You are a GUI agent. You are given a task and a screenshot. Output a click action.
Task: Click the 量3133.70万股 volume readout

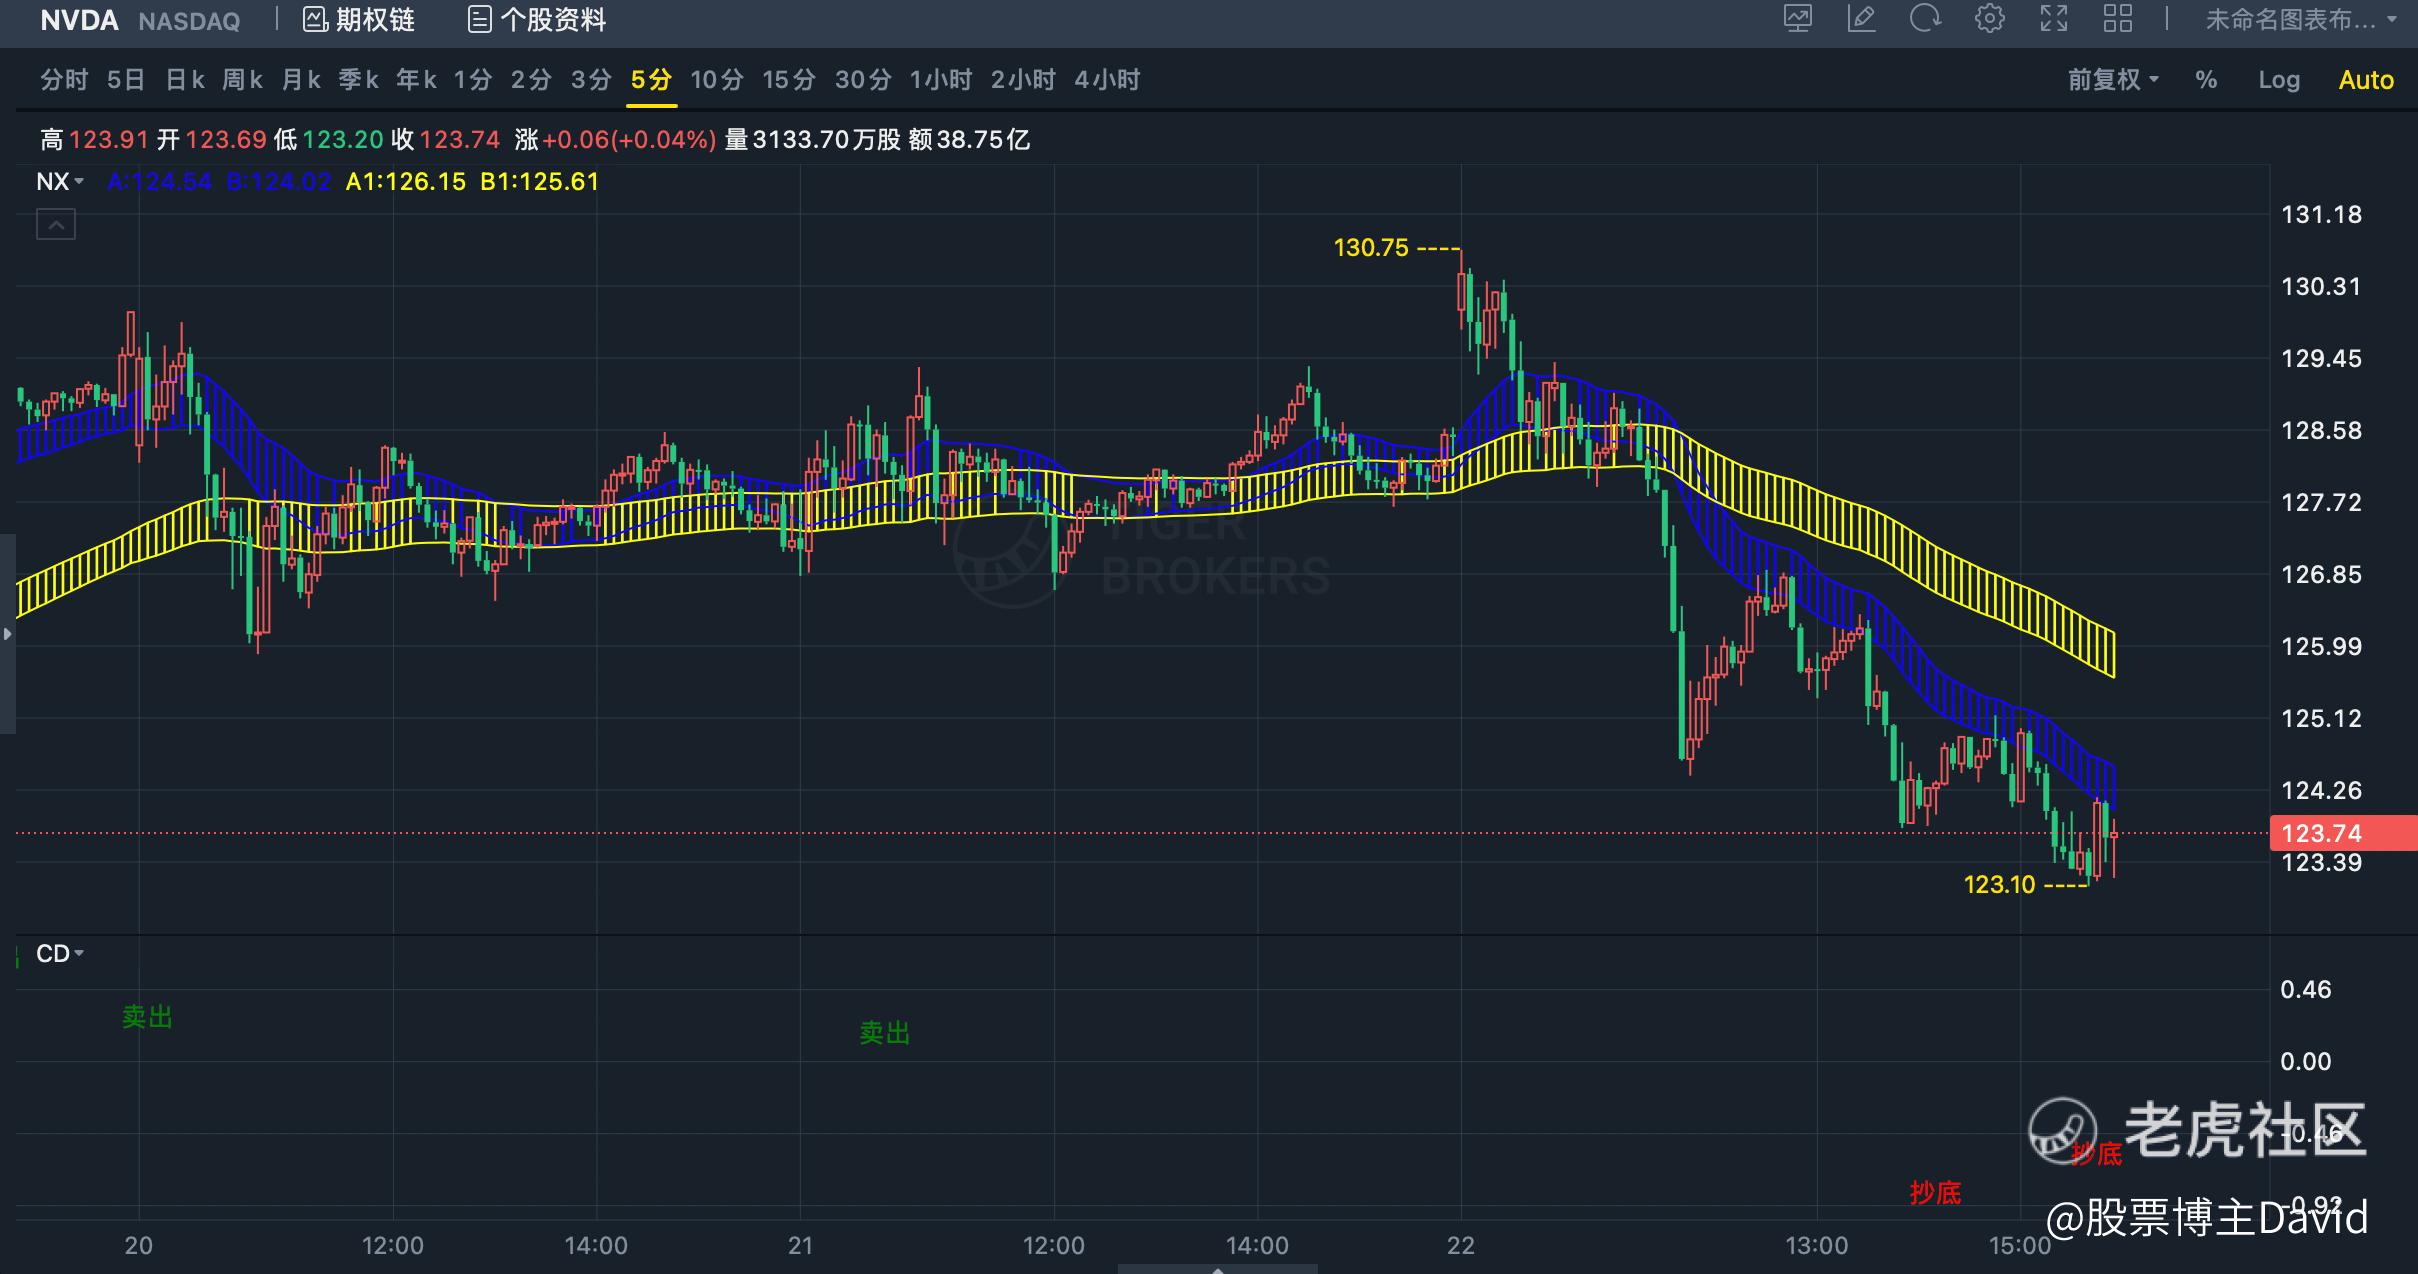[x=813, y=139]
